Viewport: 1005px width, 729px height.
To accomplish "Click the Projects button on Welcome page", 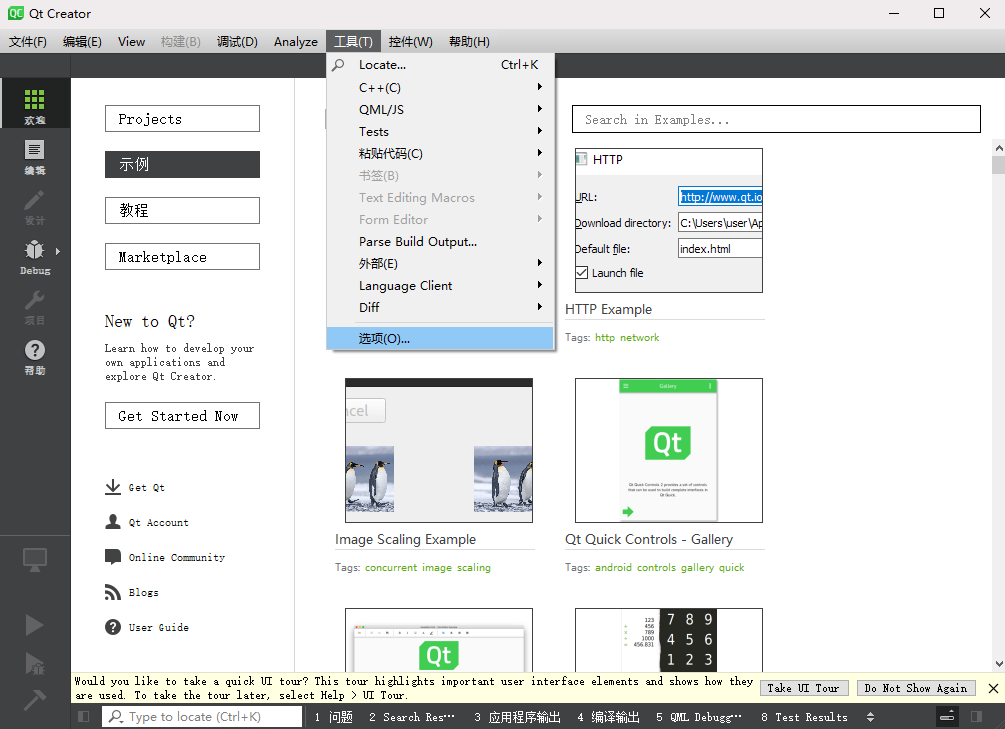I will point(183,119).
